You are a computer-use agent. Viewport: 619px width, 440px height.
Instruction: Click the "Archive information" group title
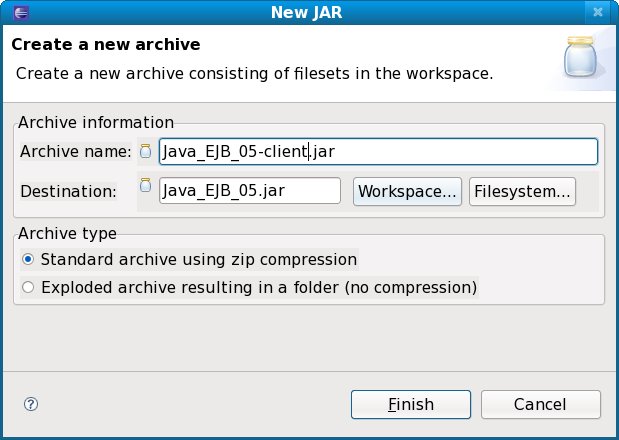(96, 123)
